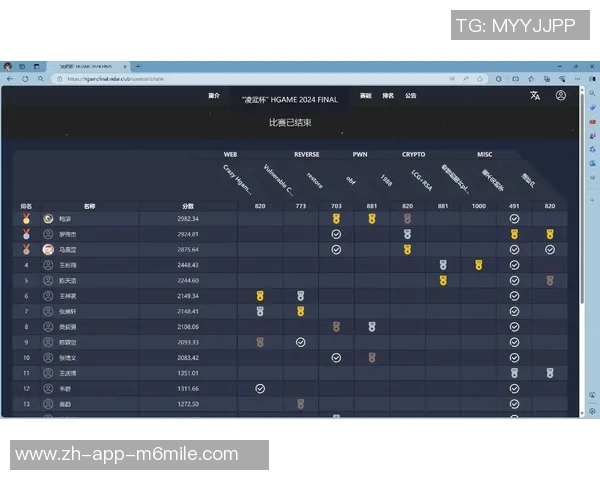Open the 赛题 navigation item
This screenshot has width=600, height=480.
pos(366,96)
